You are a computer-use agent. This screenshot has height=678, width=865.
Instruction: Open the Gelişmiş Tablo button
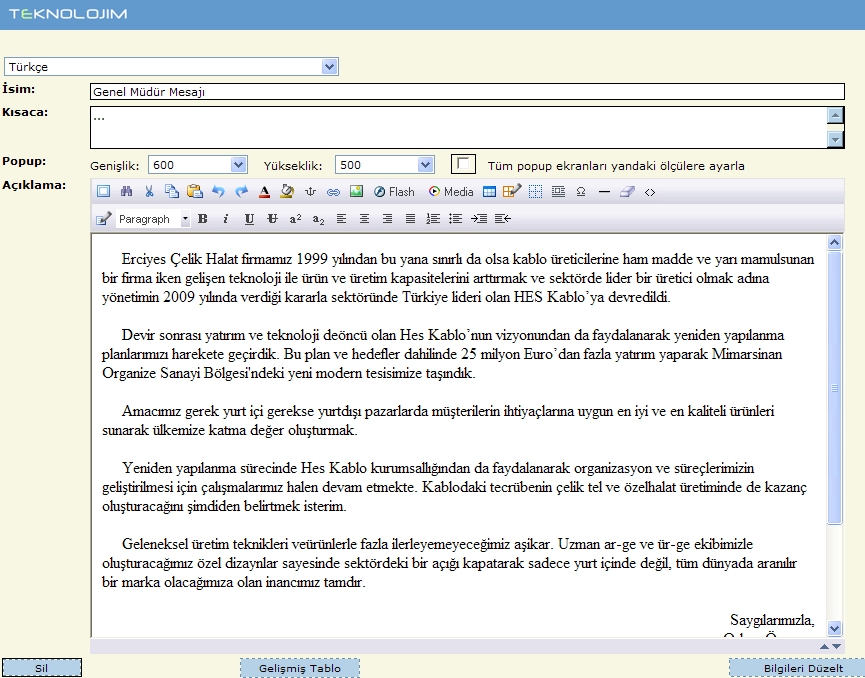(300, 668)
